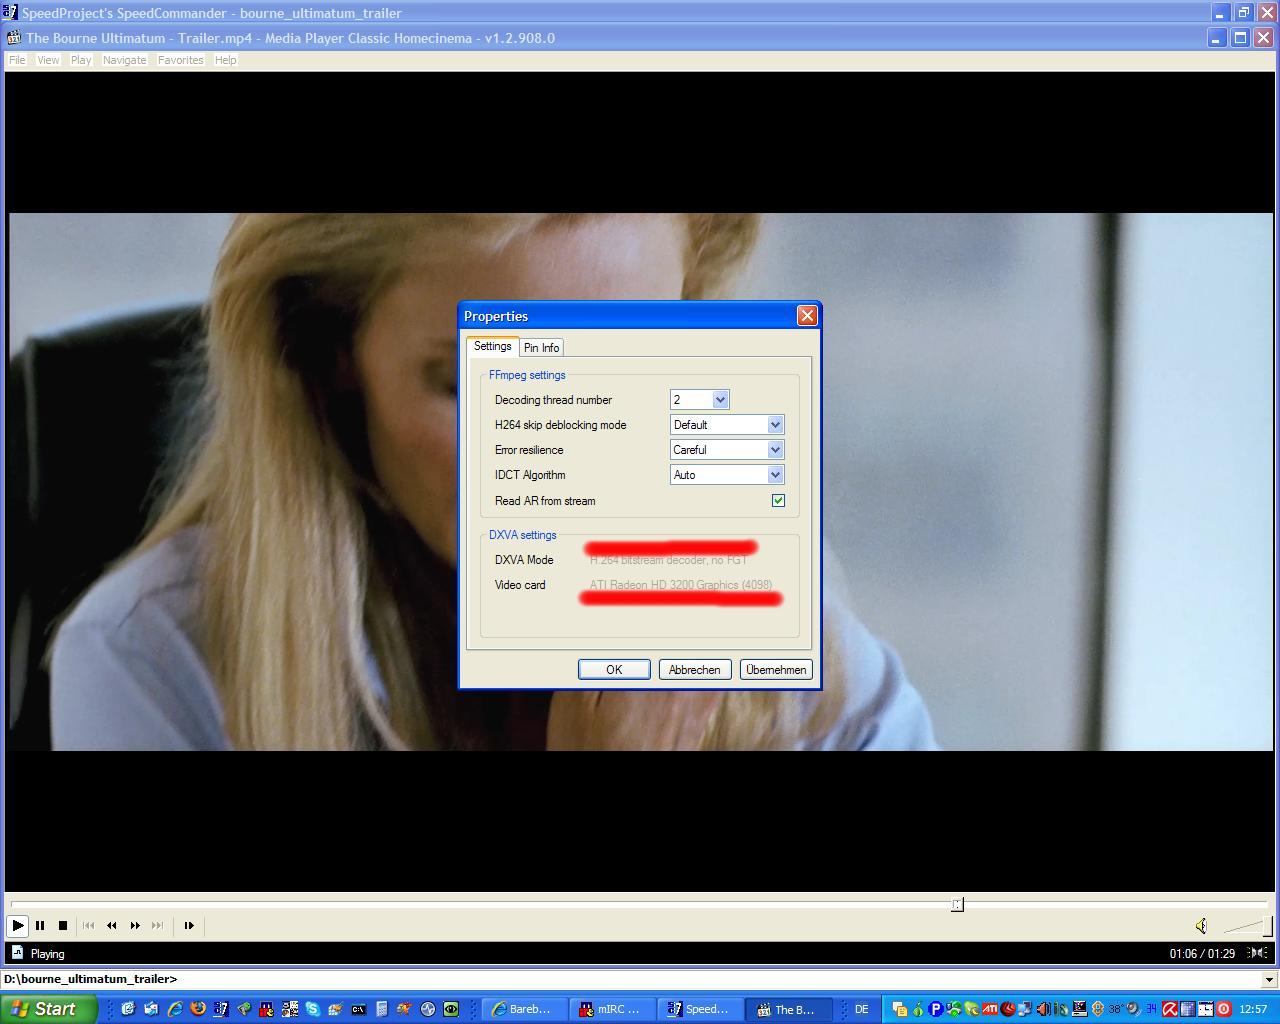The width and height of the screenshot is (1280, 1024).
Task: Click the red circle tray icon
Action: pos(1224,1009)
